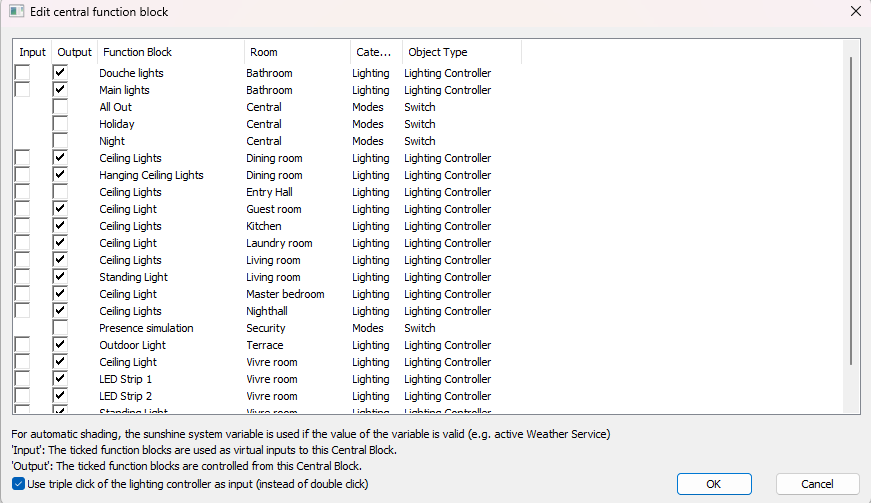Image resolution: width=871 pixels, height=503 pixels.
Task: Close the Edit central function block dialog
Action: click(x=855, y=12)
